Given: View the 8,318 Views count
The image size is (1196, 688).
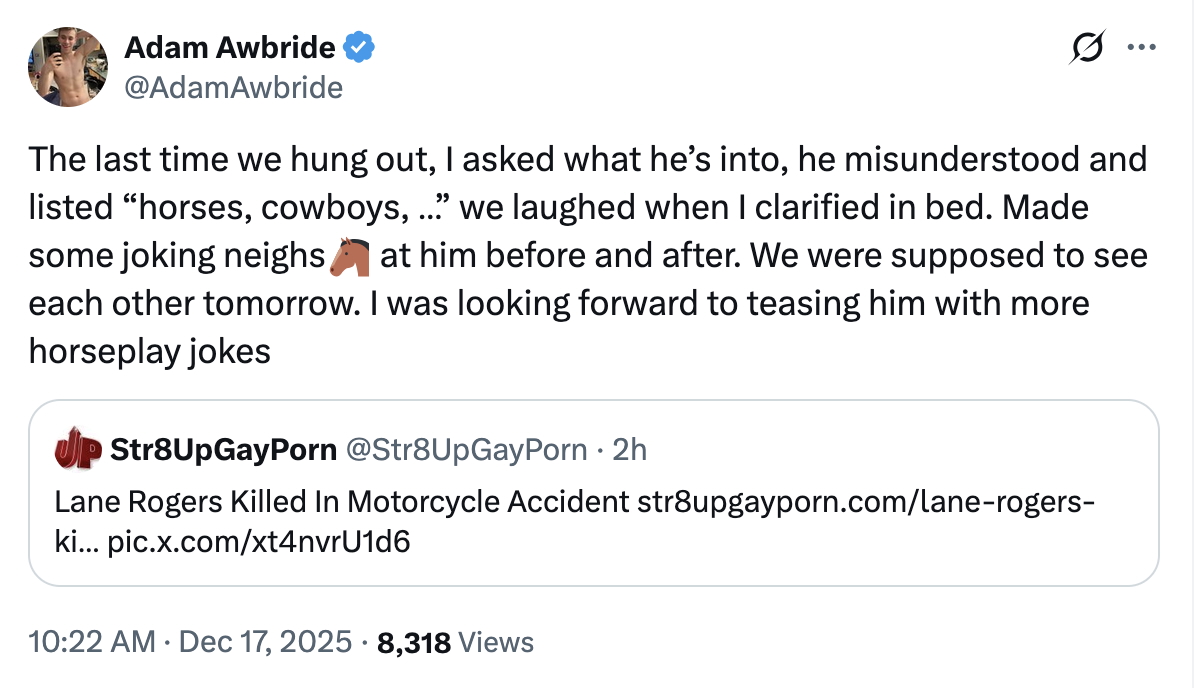Looking at the screenshot, I should coord(455,641).
